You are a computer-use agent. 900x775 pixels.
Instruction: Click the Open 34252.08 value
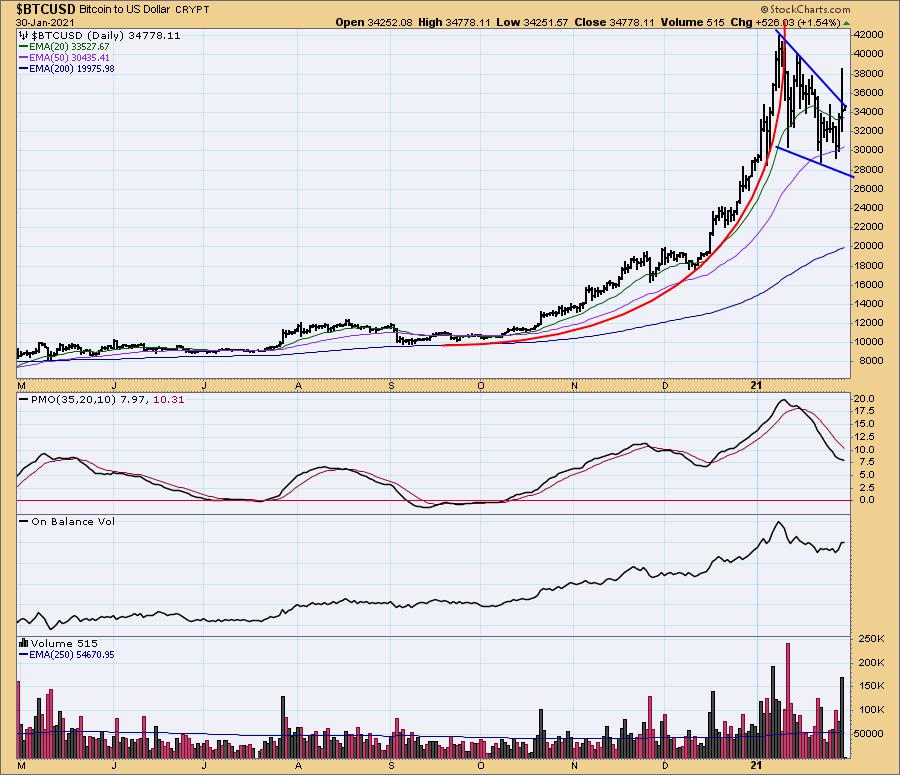[374, 22]
